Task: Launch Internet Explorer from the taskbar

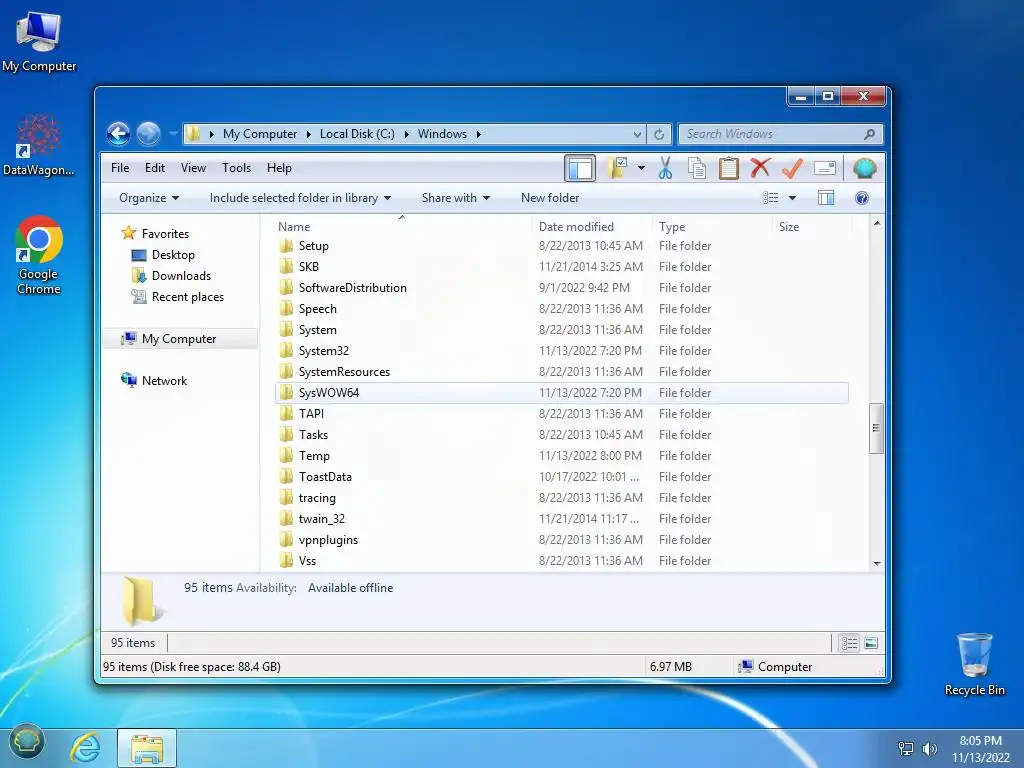Action: (86, 748)
